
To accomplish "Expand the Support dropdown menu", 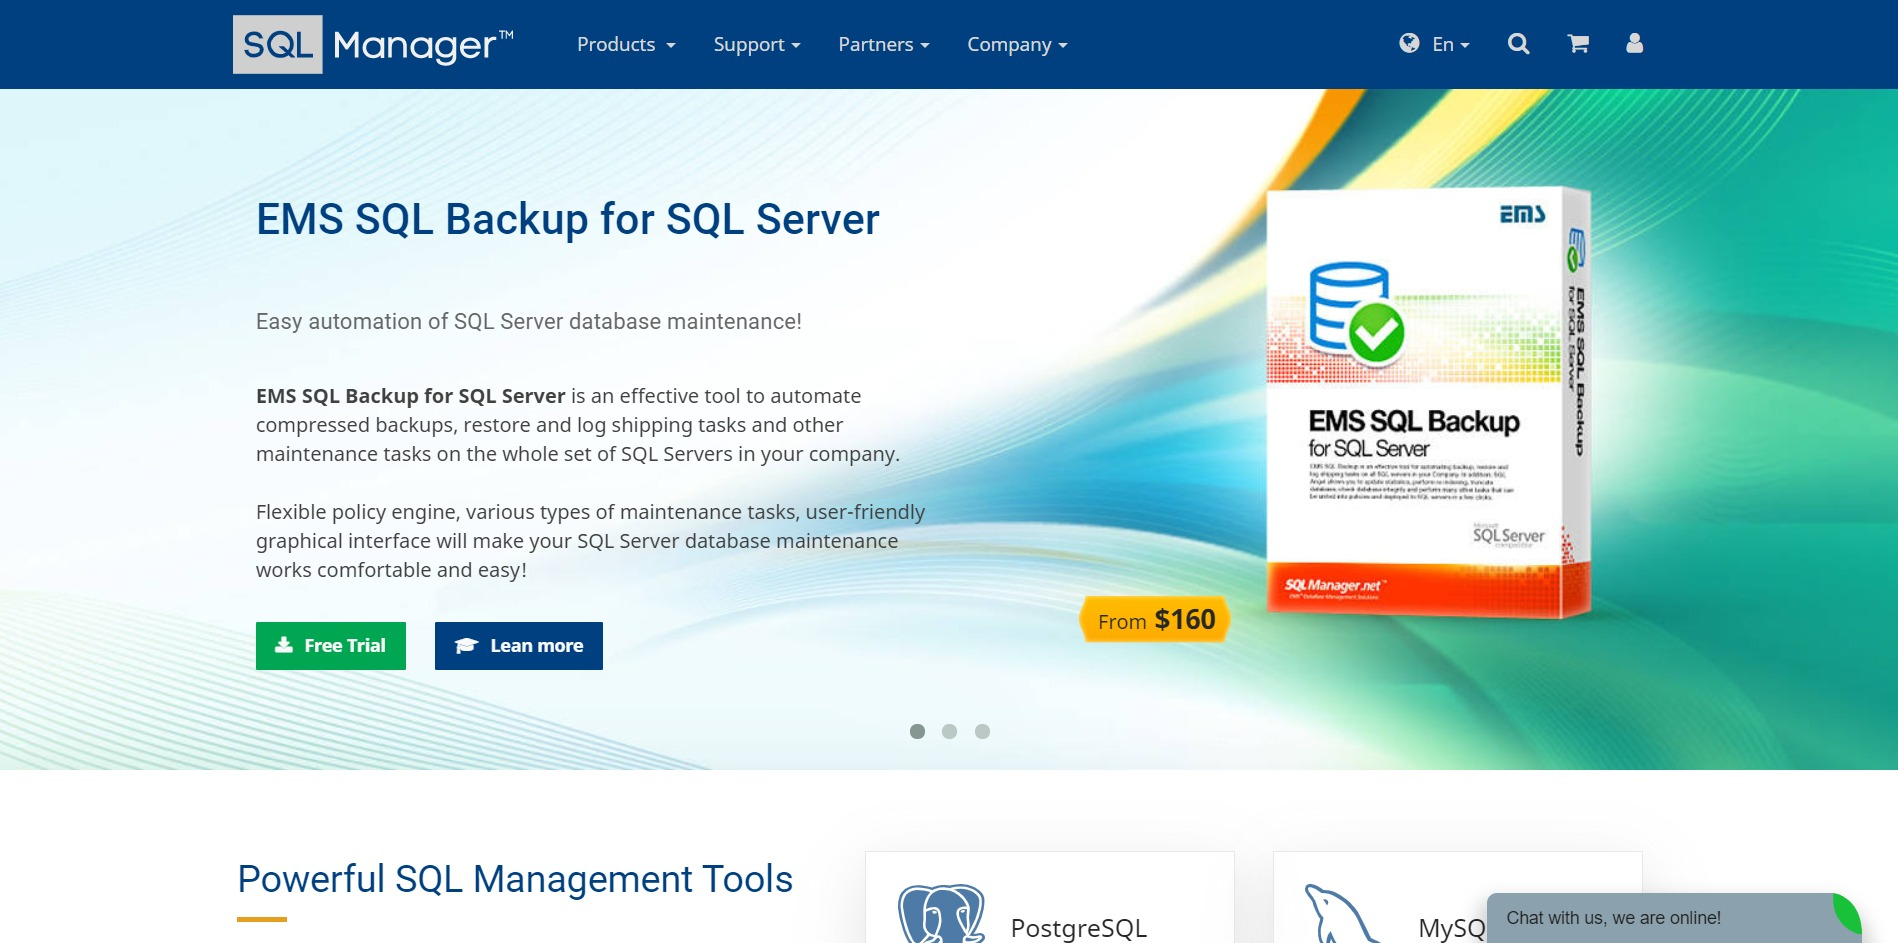I will 757,44.
